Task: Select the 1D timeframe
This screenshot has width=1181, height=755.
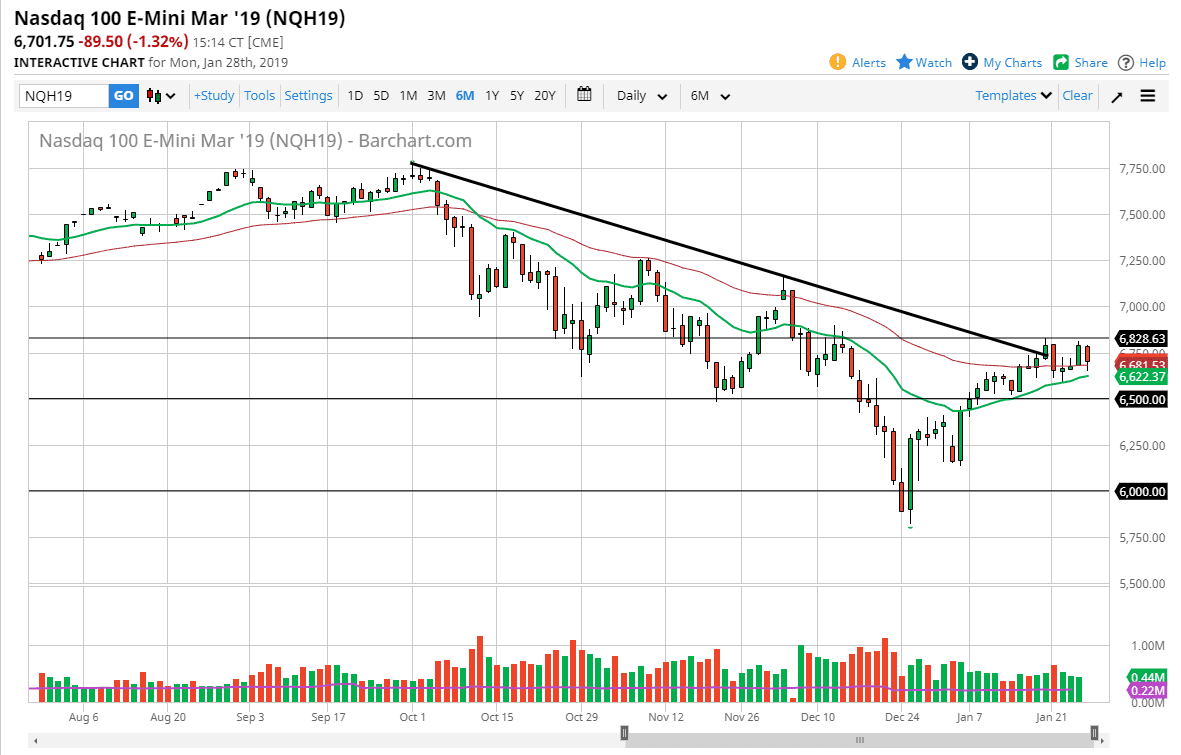Action: pyautogui.click(x=355, y=95)
